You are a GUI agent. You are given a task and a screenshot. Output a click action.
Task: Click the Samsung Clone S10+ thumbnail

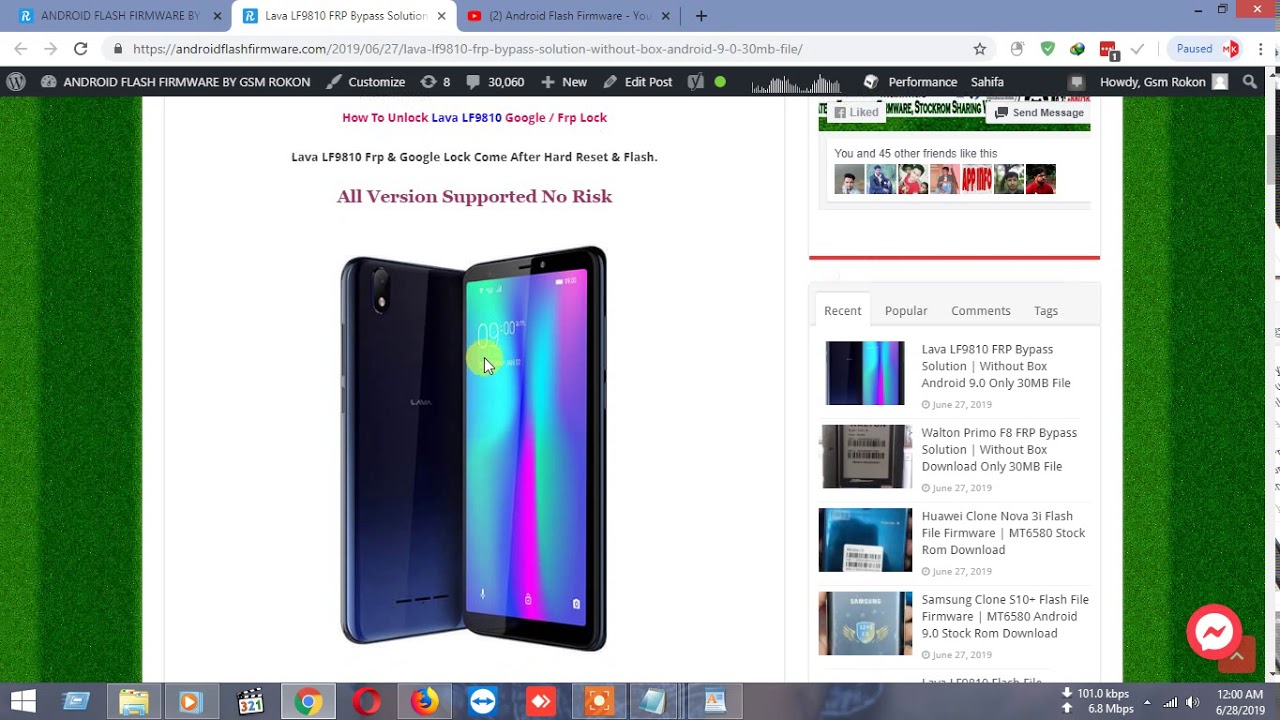(x=865, y=623)
